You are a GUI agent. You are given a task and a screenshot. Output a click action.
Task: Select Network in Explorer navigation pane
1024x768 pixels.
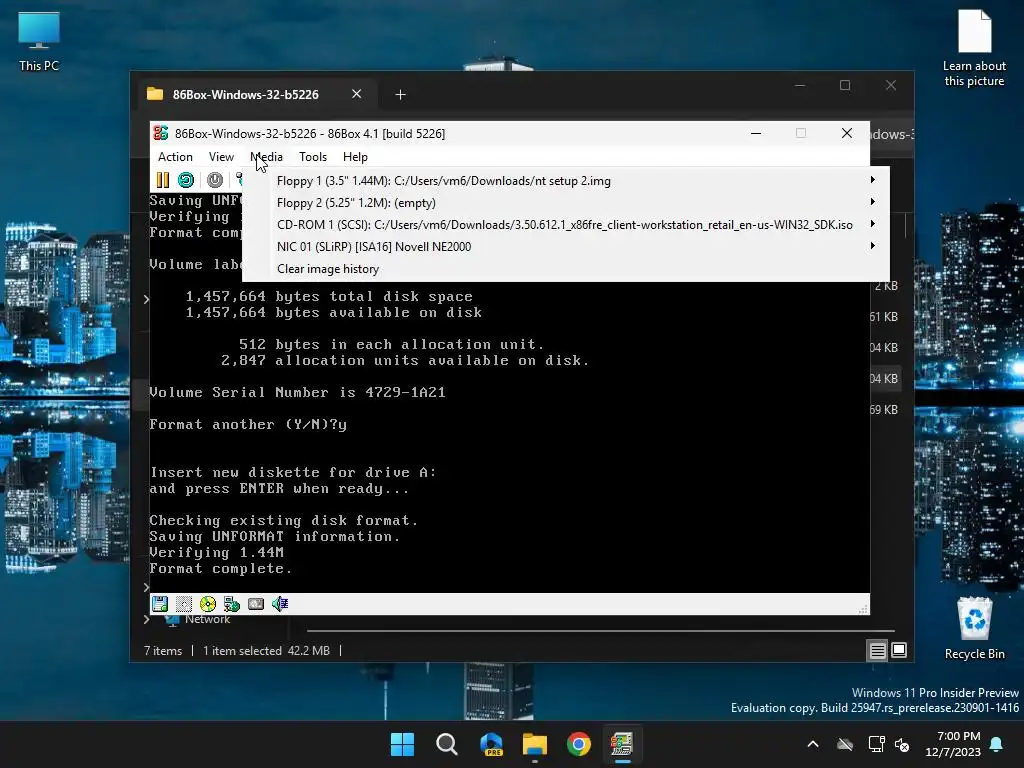tap(207, 620)
